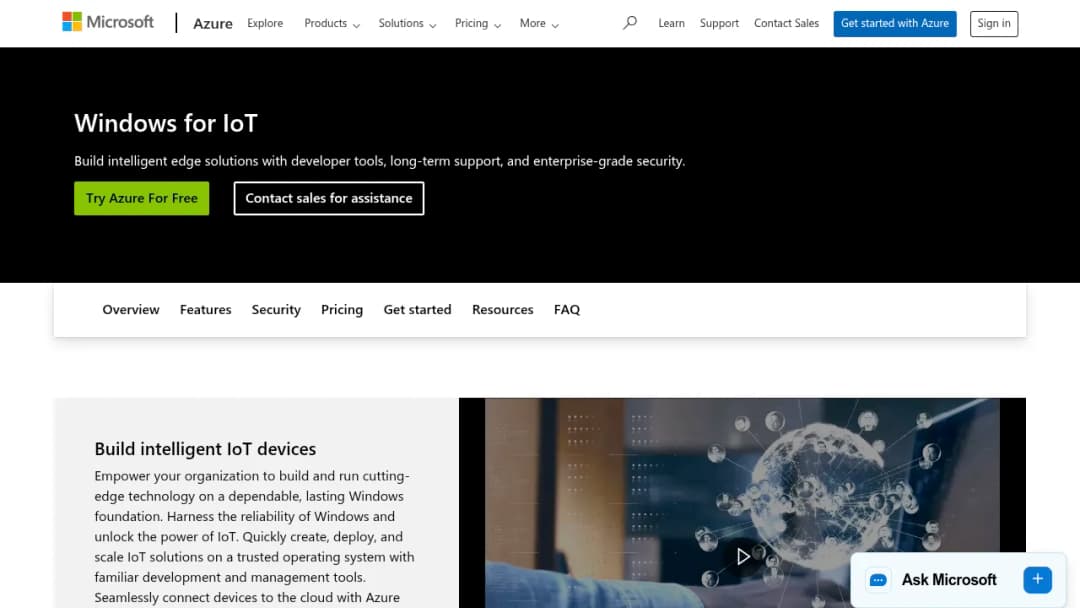Open the search magnifier icon
The height and width of the screenshot is (608, 1080).
coord(630,23)
